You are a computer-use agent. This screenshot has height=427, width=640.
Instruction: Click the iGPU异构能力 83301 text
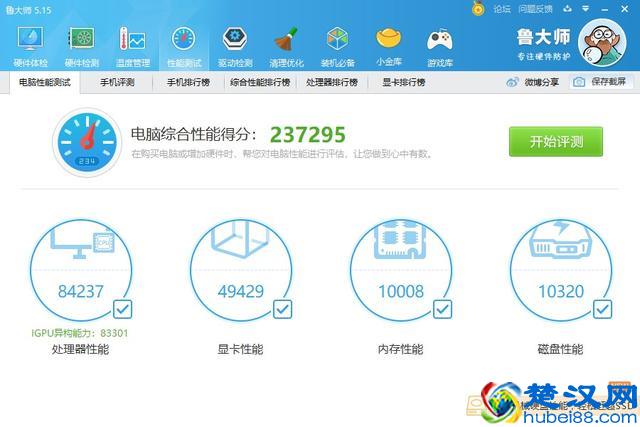click(80, 333)
